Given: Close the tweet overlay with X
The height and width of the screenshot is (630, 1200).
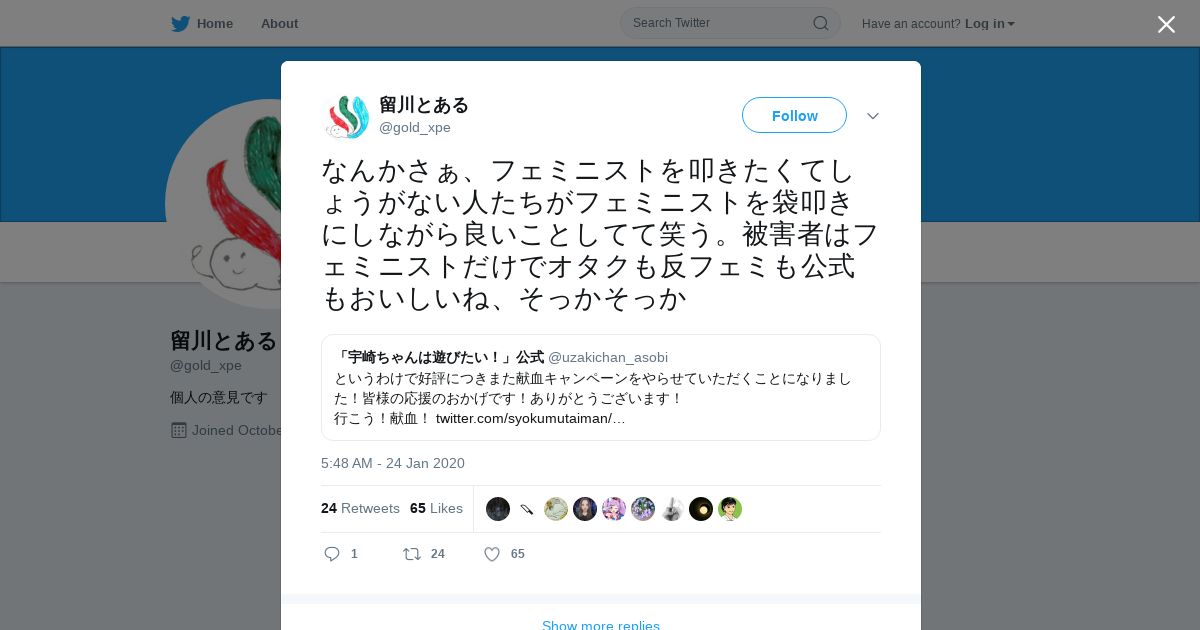Looking at the screenshot, I should [1166, 24].
